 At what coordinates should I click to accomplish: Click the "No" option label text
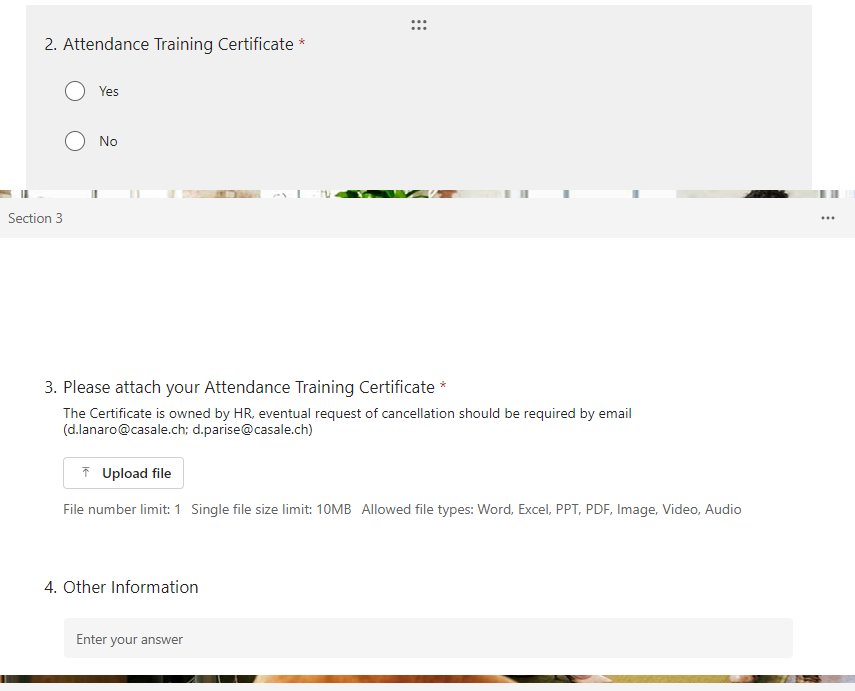108,141
